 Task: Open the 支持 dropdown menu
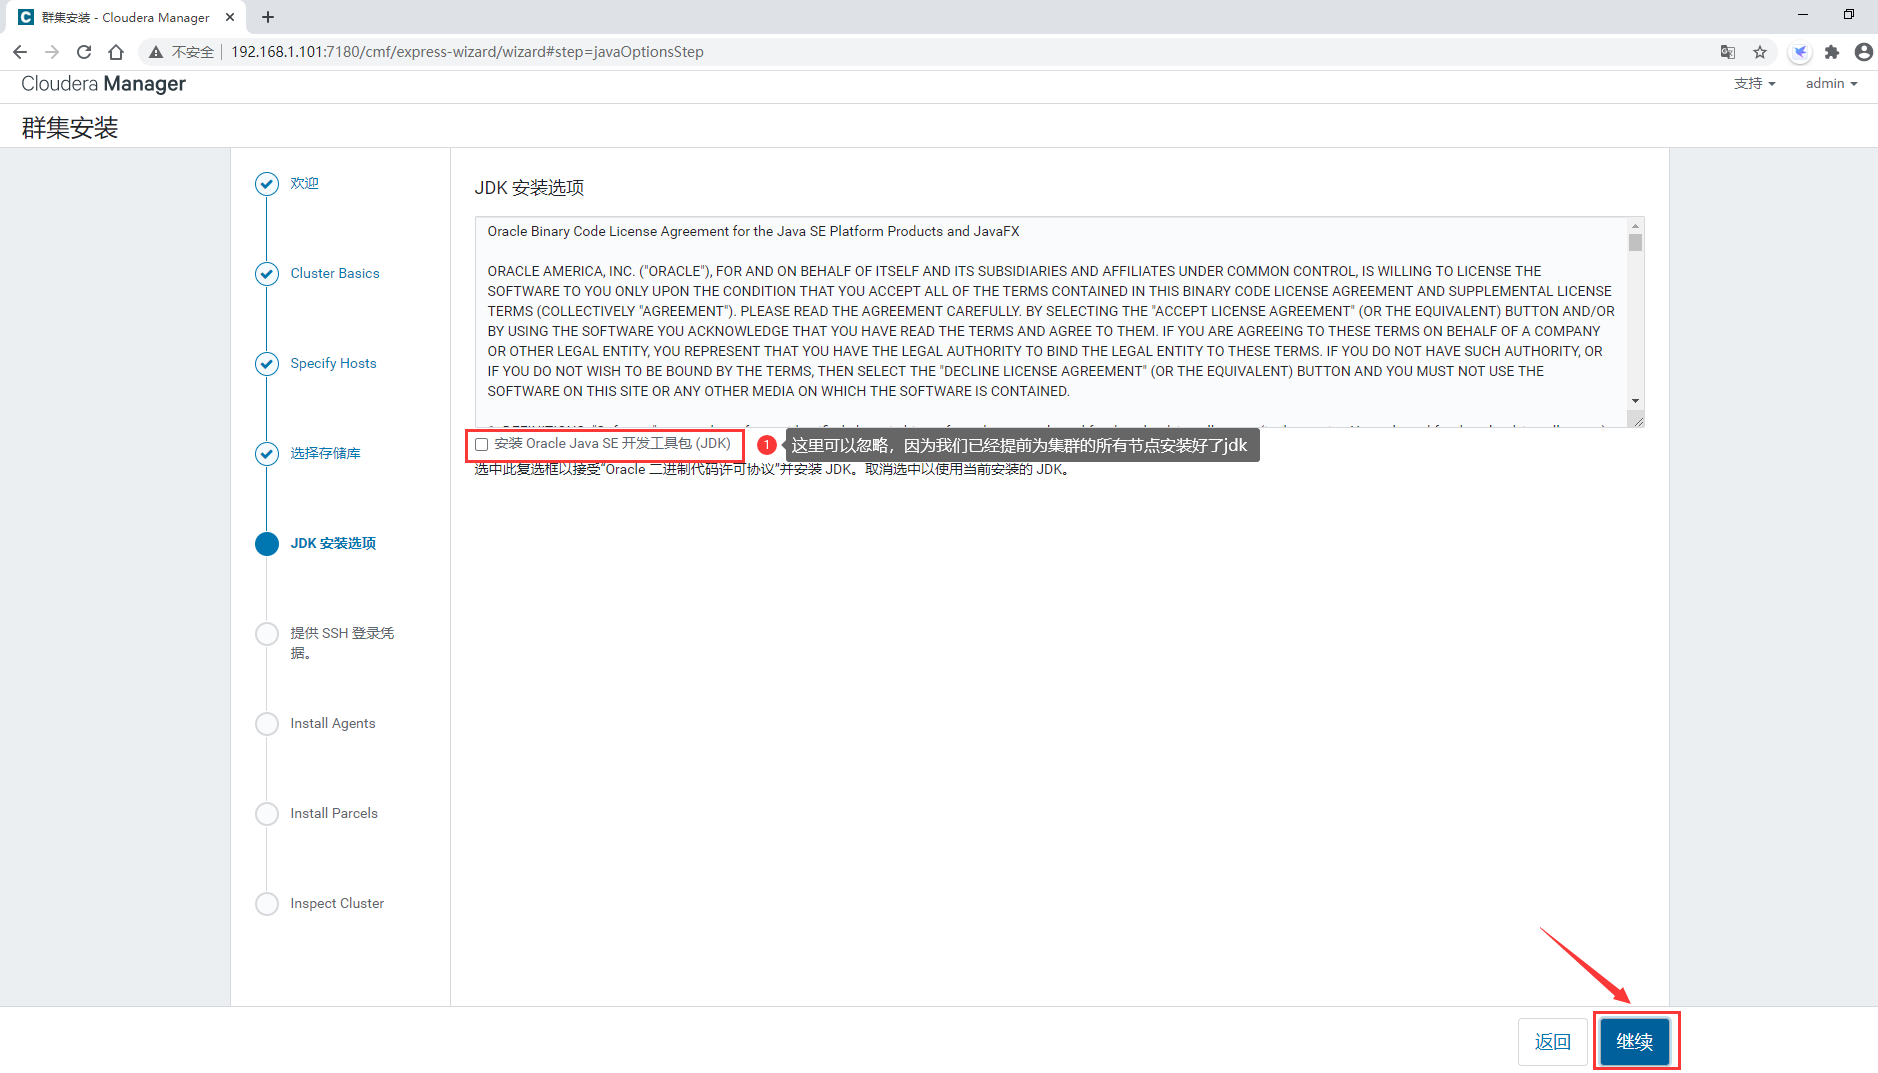[1754, 84]
